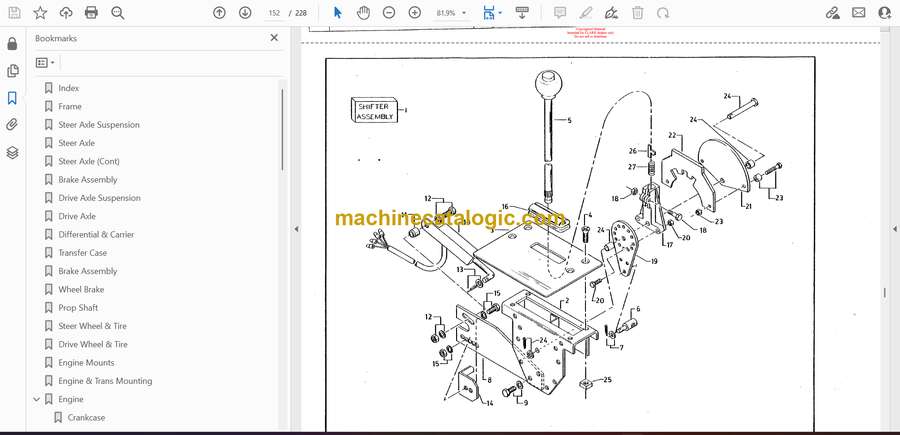Go to previous page with the up arrow
The width and height of the screenshot is (900, 435).
click(x=219, y=13)
